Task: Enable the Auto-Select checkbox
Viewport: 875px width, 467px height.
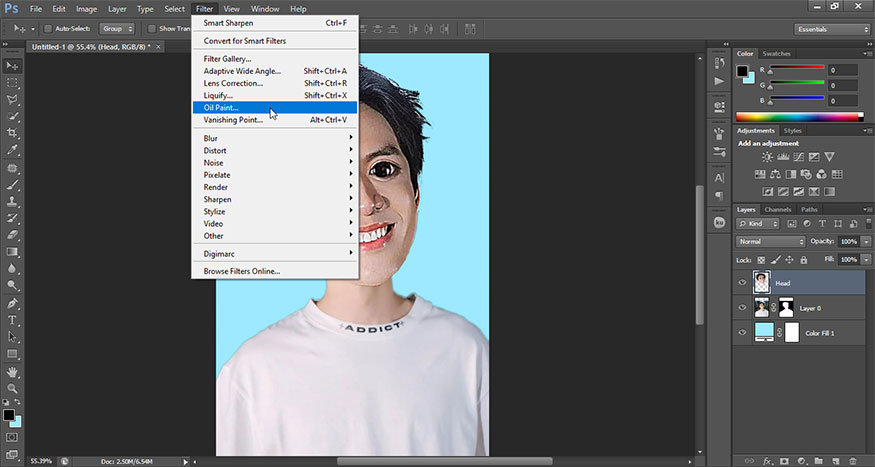Action: coord(48,29)
